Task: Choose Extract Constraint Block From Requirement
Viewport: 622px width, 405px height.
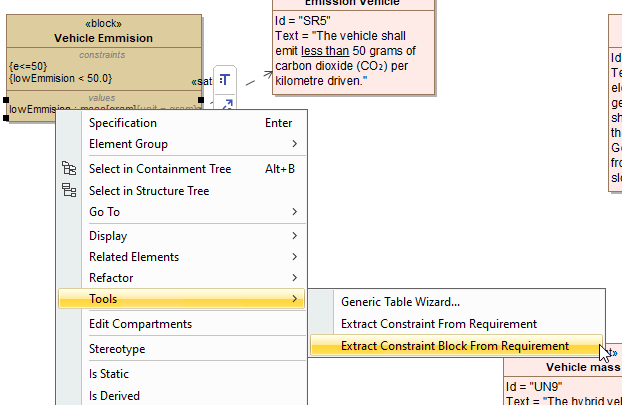Action: point(454,346)
